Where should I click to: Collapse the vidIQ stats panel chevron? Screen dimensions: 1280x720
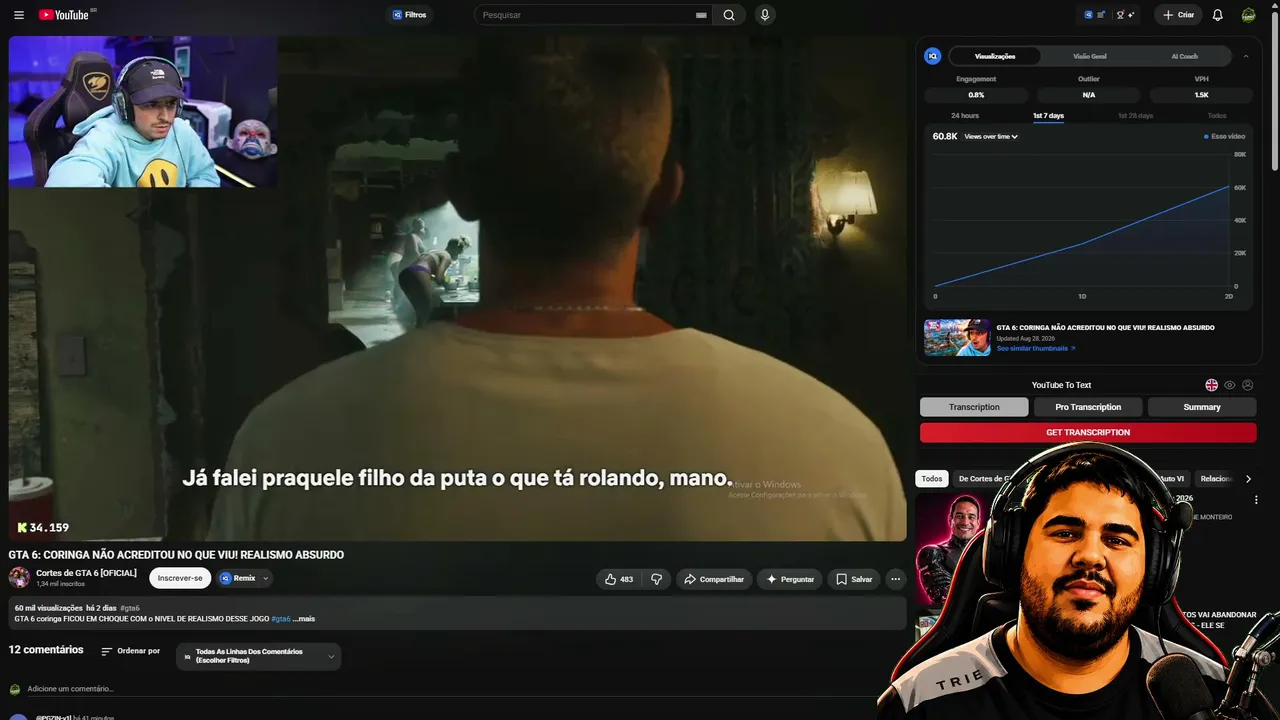pyautogui.click(x=1246, y=56)
